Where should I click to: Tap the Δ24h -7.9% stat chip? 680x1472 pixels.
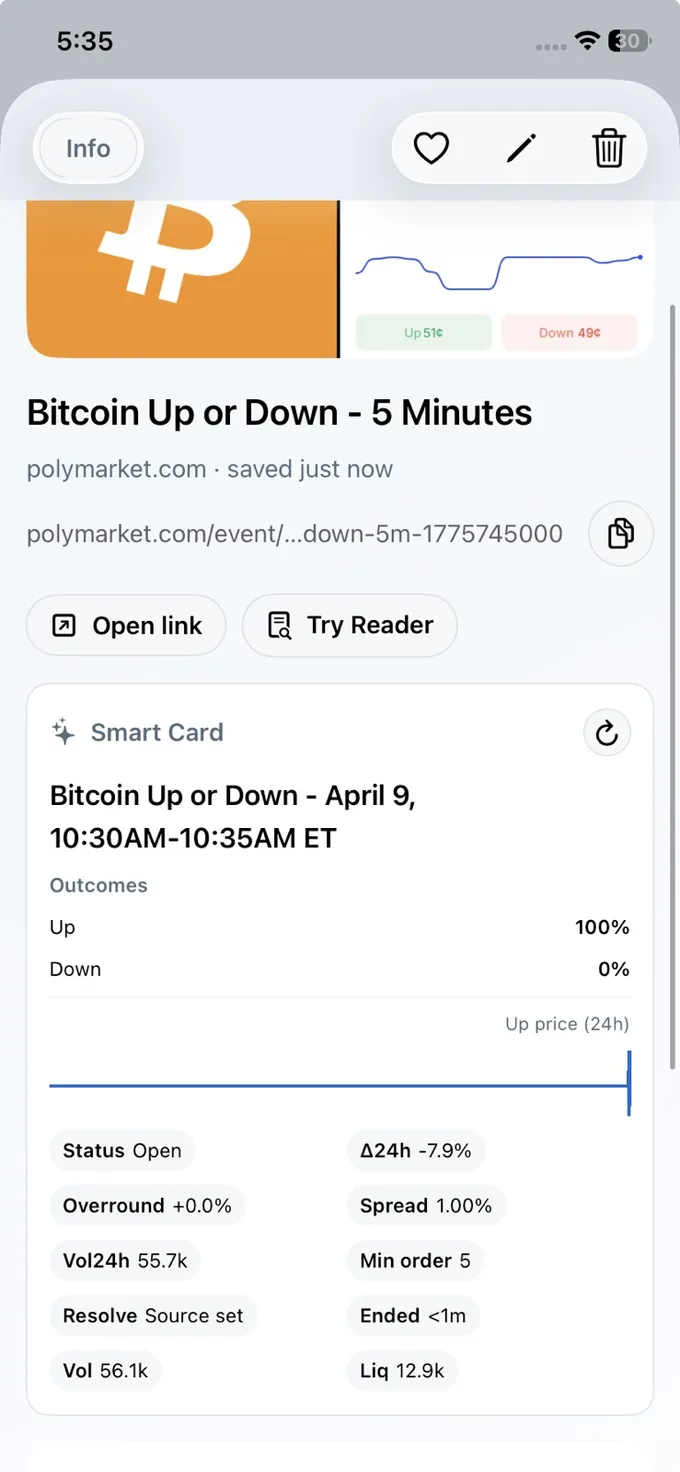[416, 1150]
